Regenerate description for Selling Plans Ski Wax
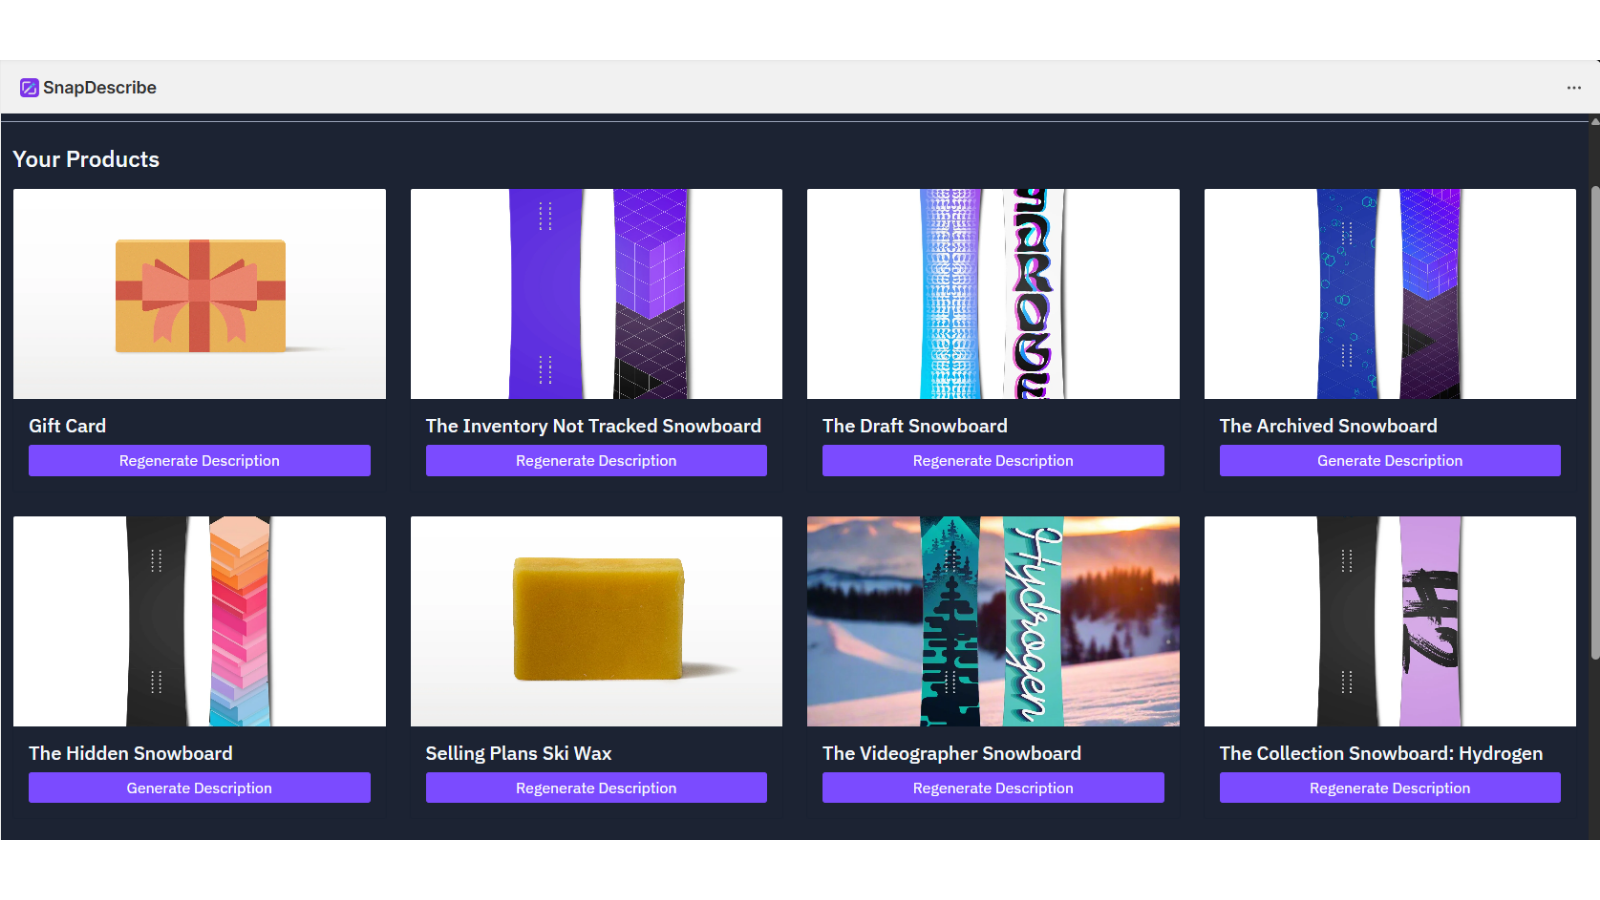 pyautogui.click(x=596, y=788)
